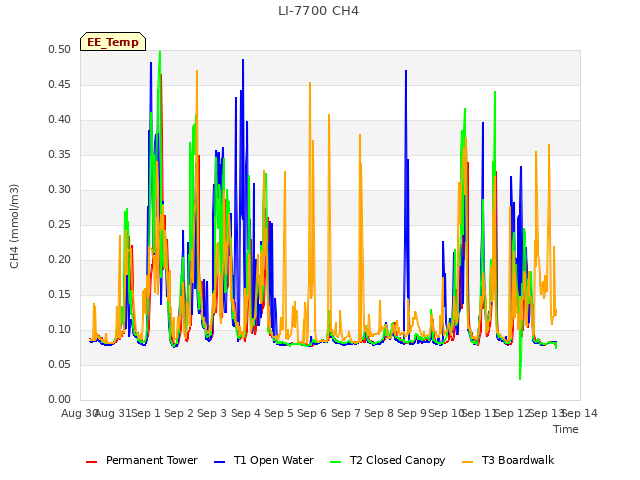Image resolution: width=640 pixels, height=480 pixels.
Task: Click the 0.35 y-axis label
Action: click(60, 155)
